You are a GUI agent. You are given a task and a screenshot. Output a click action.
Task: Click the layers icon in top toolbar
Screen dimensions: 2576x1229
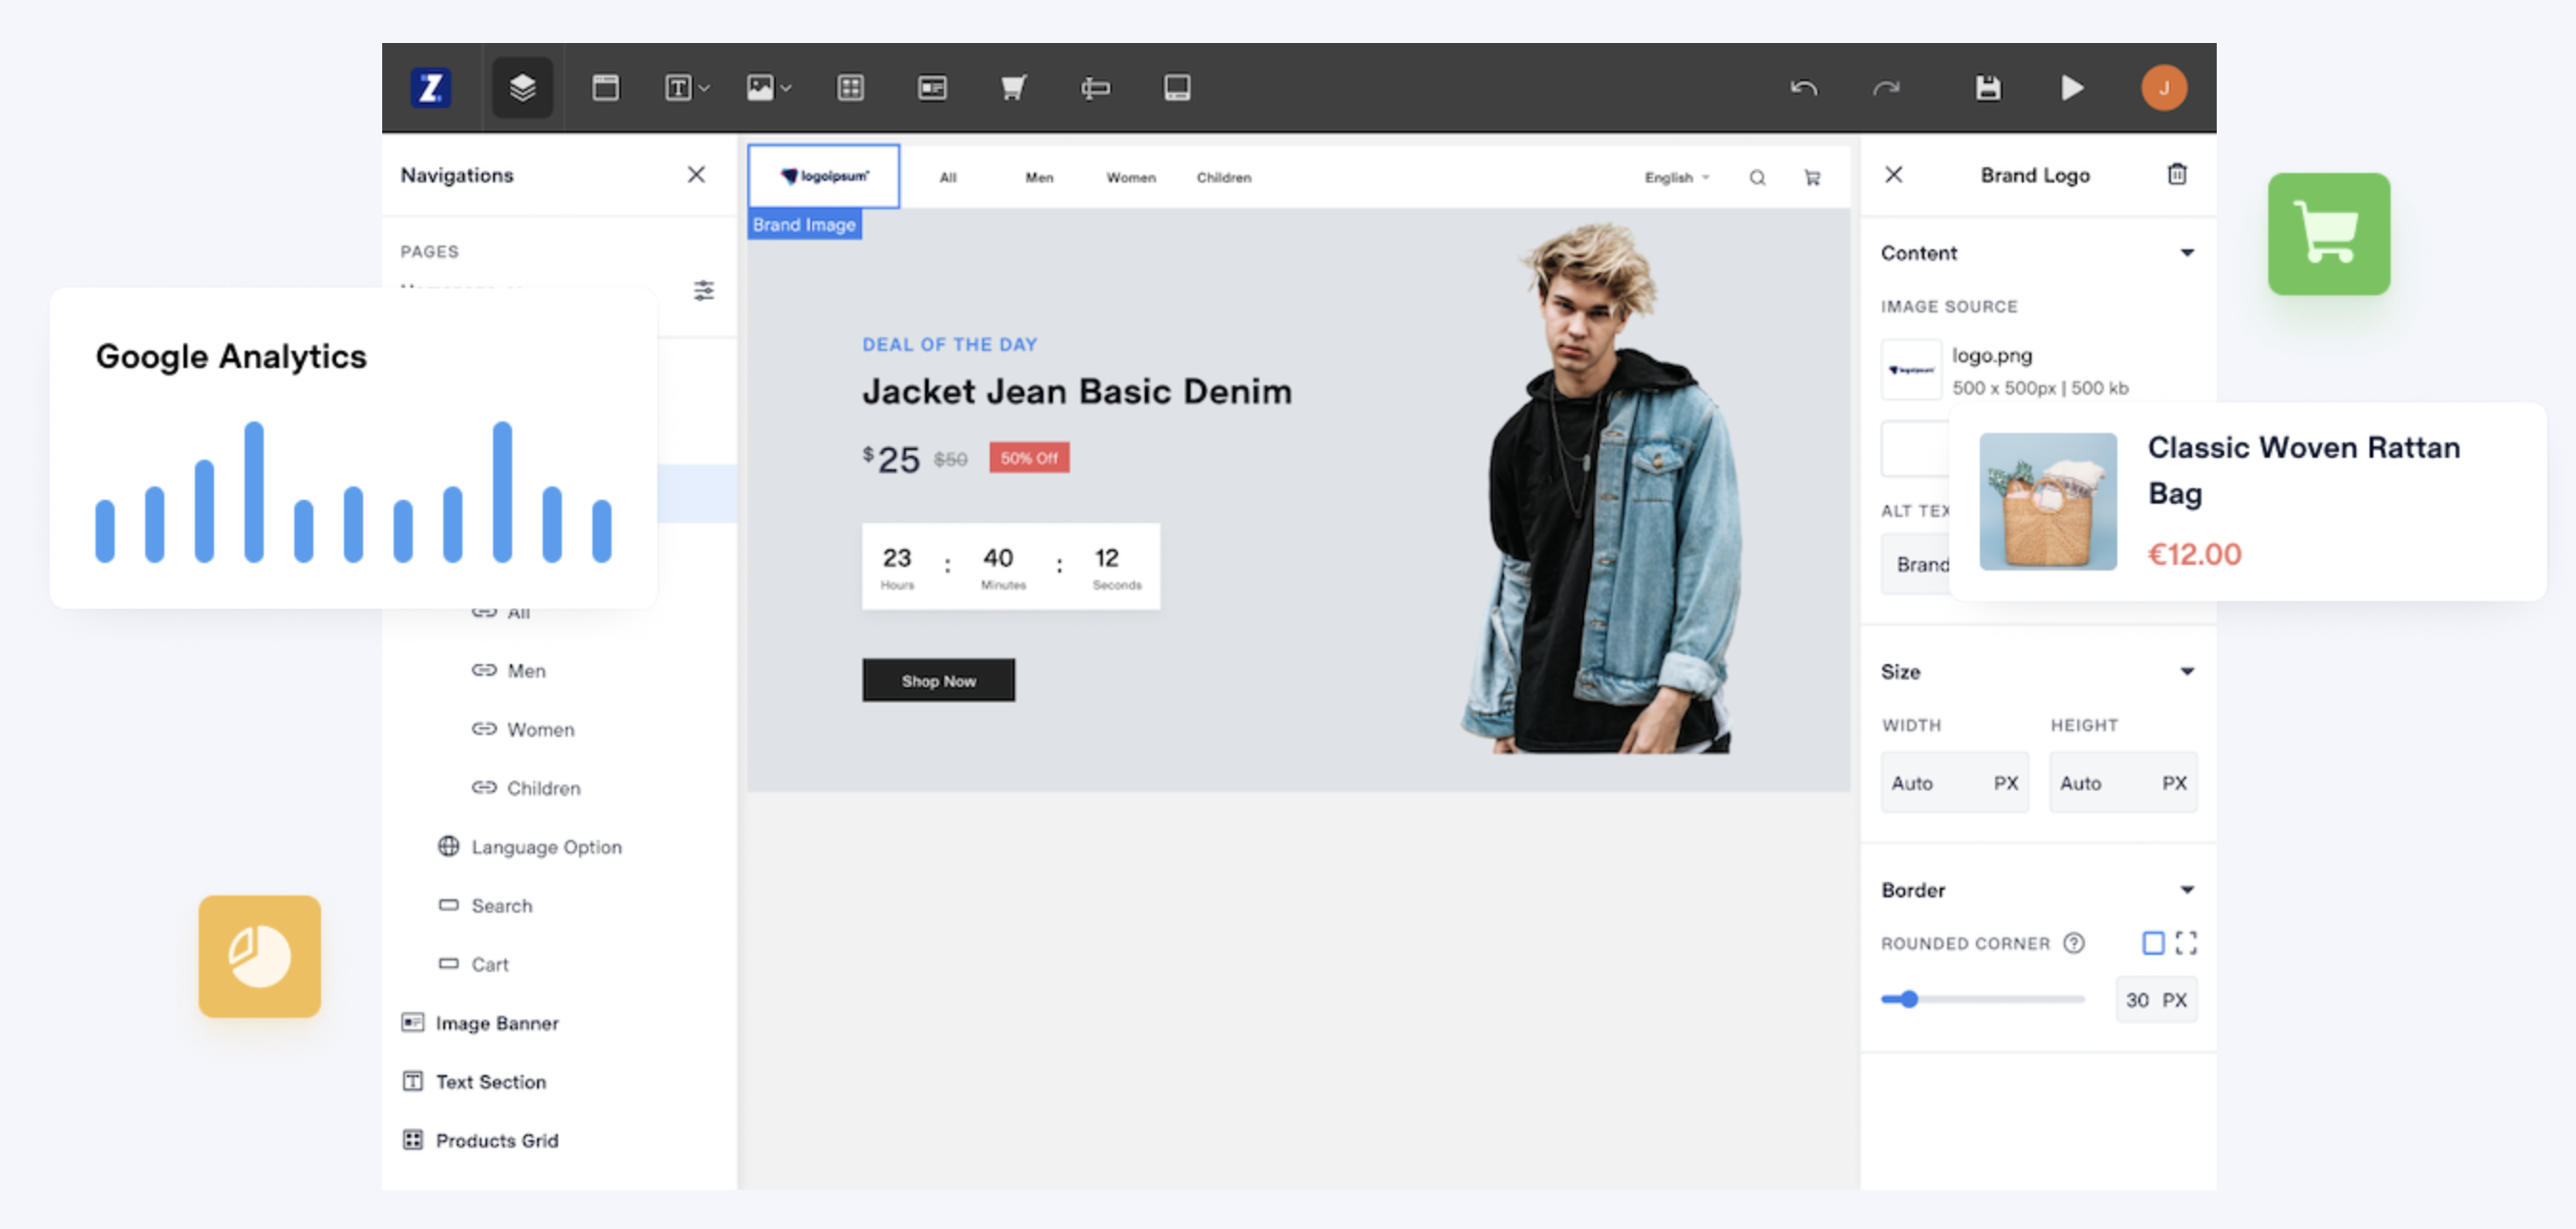[x=522, y=88]
